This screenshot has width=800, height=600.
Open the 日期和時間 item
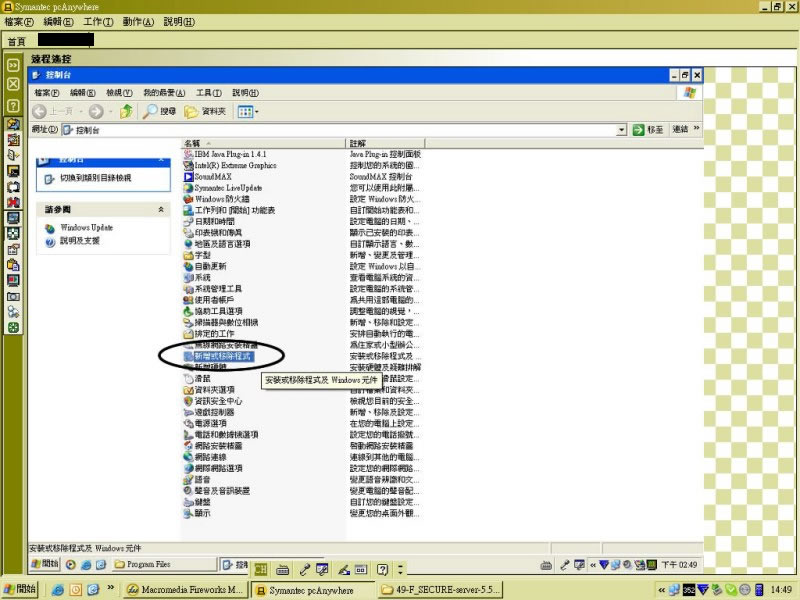pos(209,221)
